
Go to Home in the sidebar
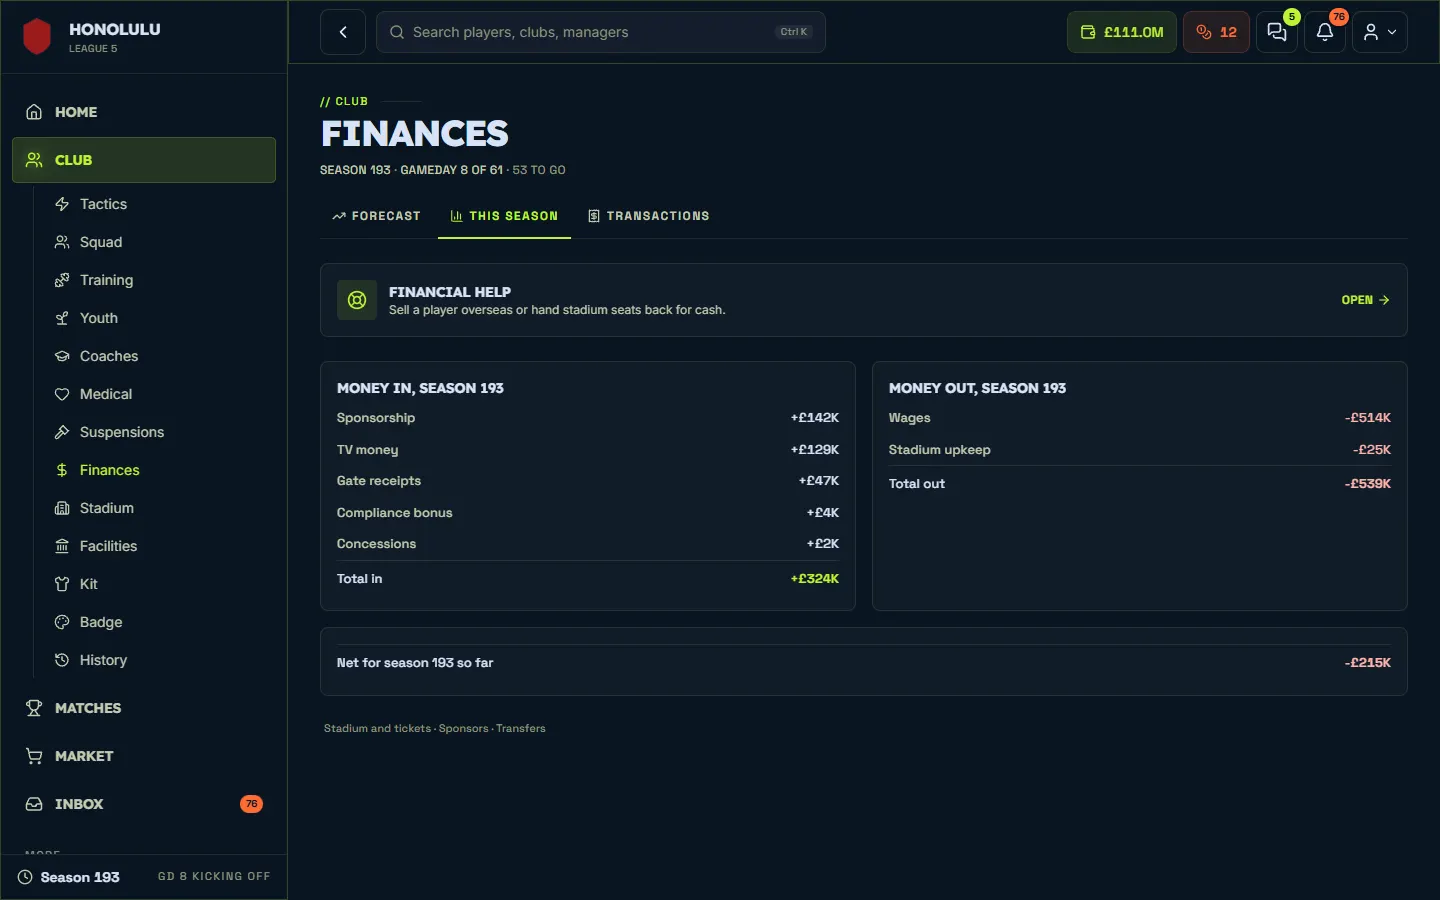pyautogui.click(x=144, y=112)
